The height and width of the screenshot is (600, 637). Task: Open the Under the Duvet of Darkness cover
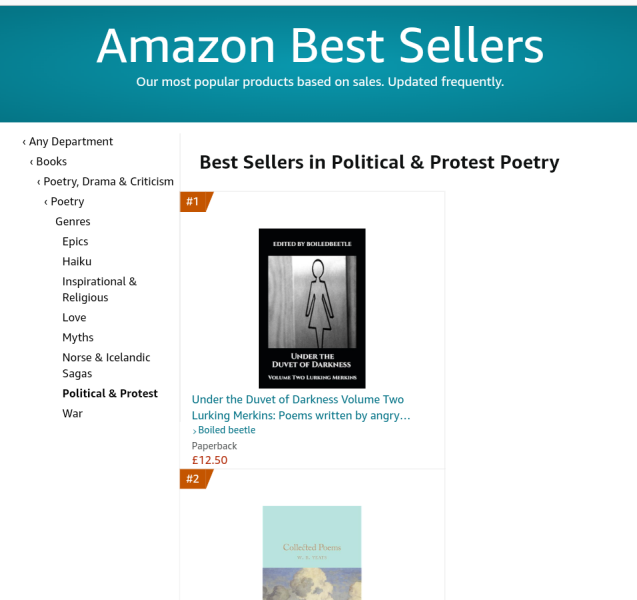pos(312,308)
